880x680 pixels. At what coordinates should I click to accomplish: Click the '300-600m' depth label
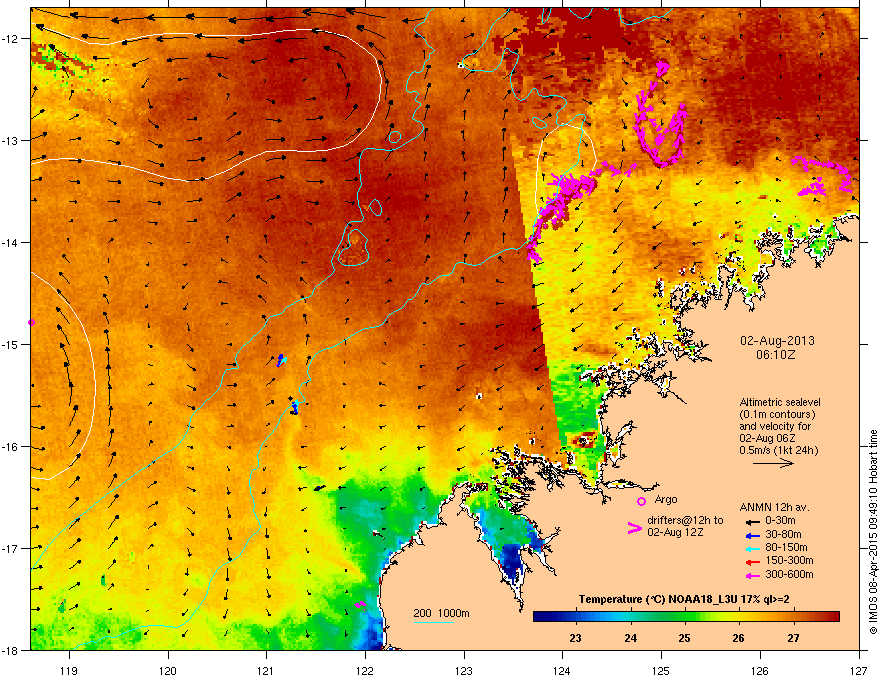point(789,575)
